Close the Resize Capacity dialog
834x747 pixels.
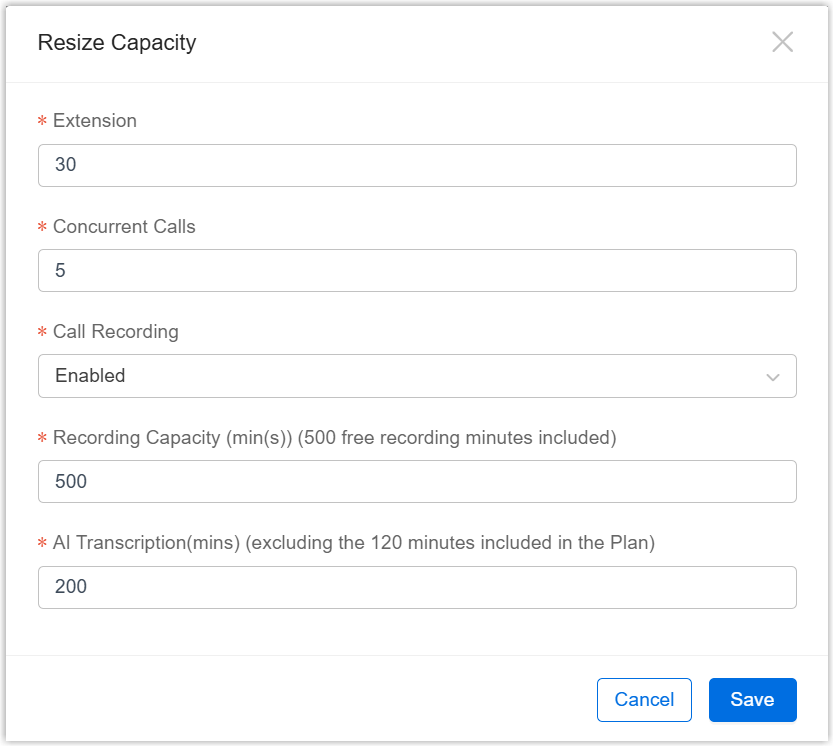(x=782, y=42)
